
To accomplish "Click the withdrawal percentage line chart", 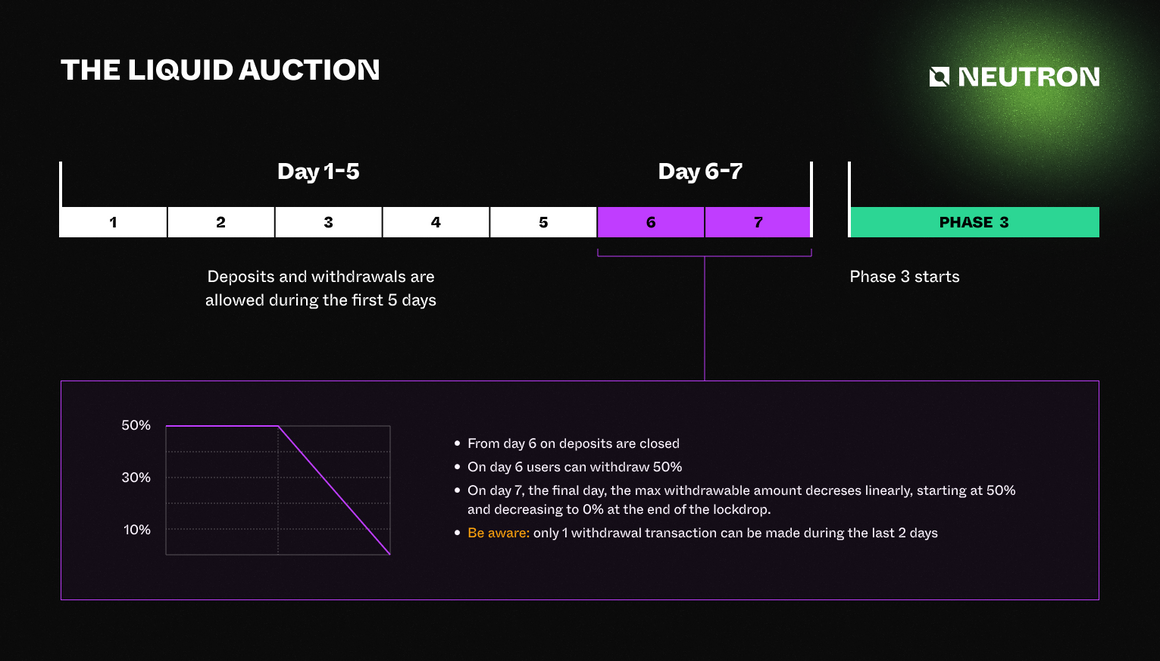I will (x=278, y=490).
